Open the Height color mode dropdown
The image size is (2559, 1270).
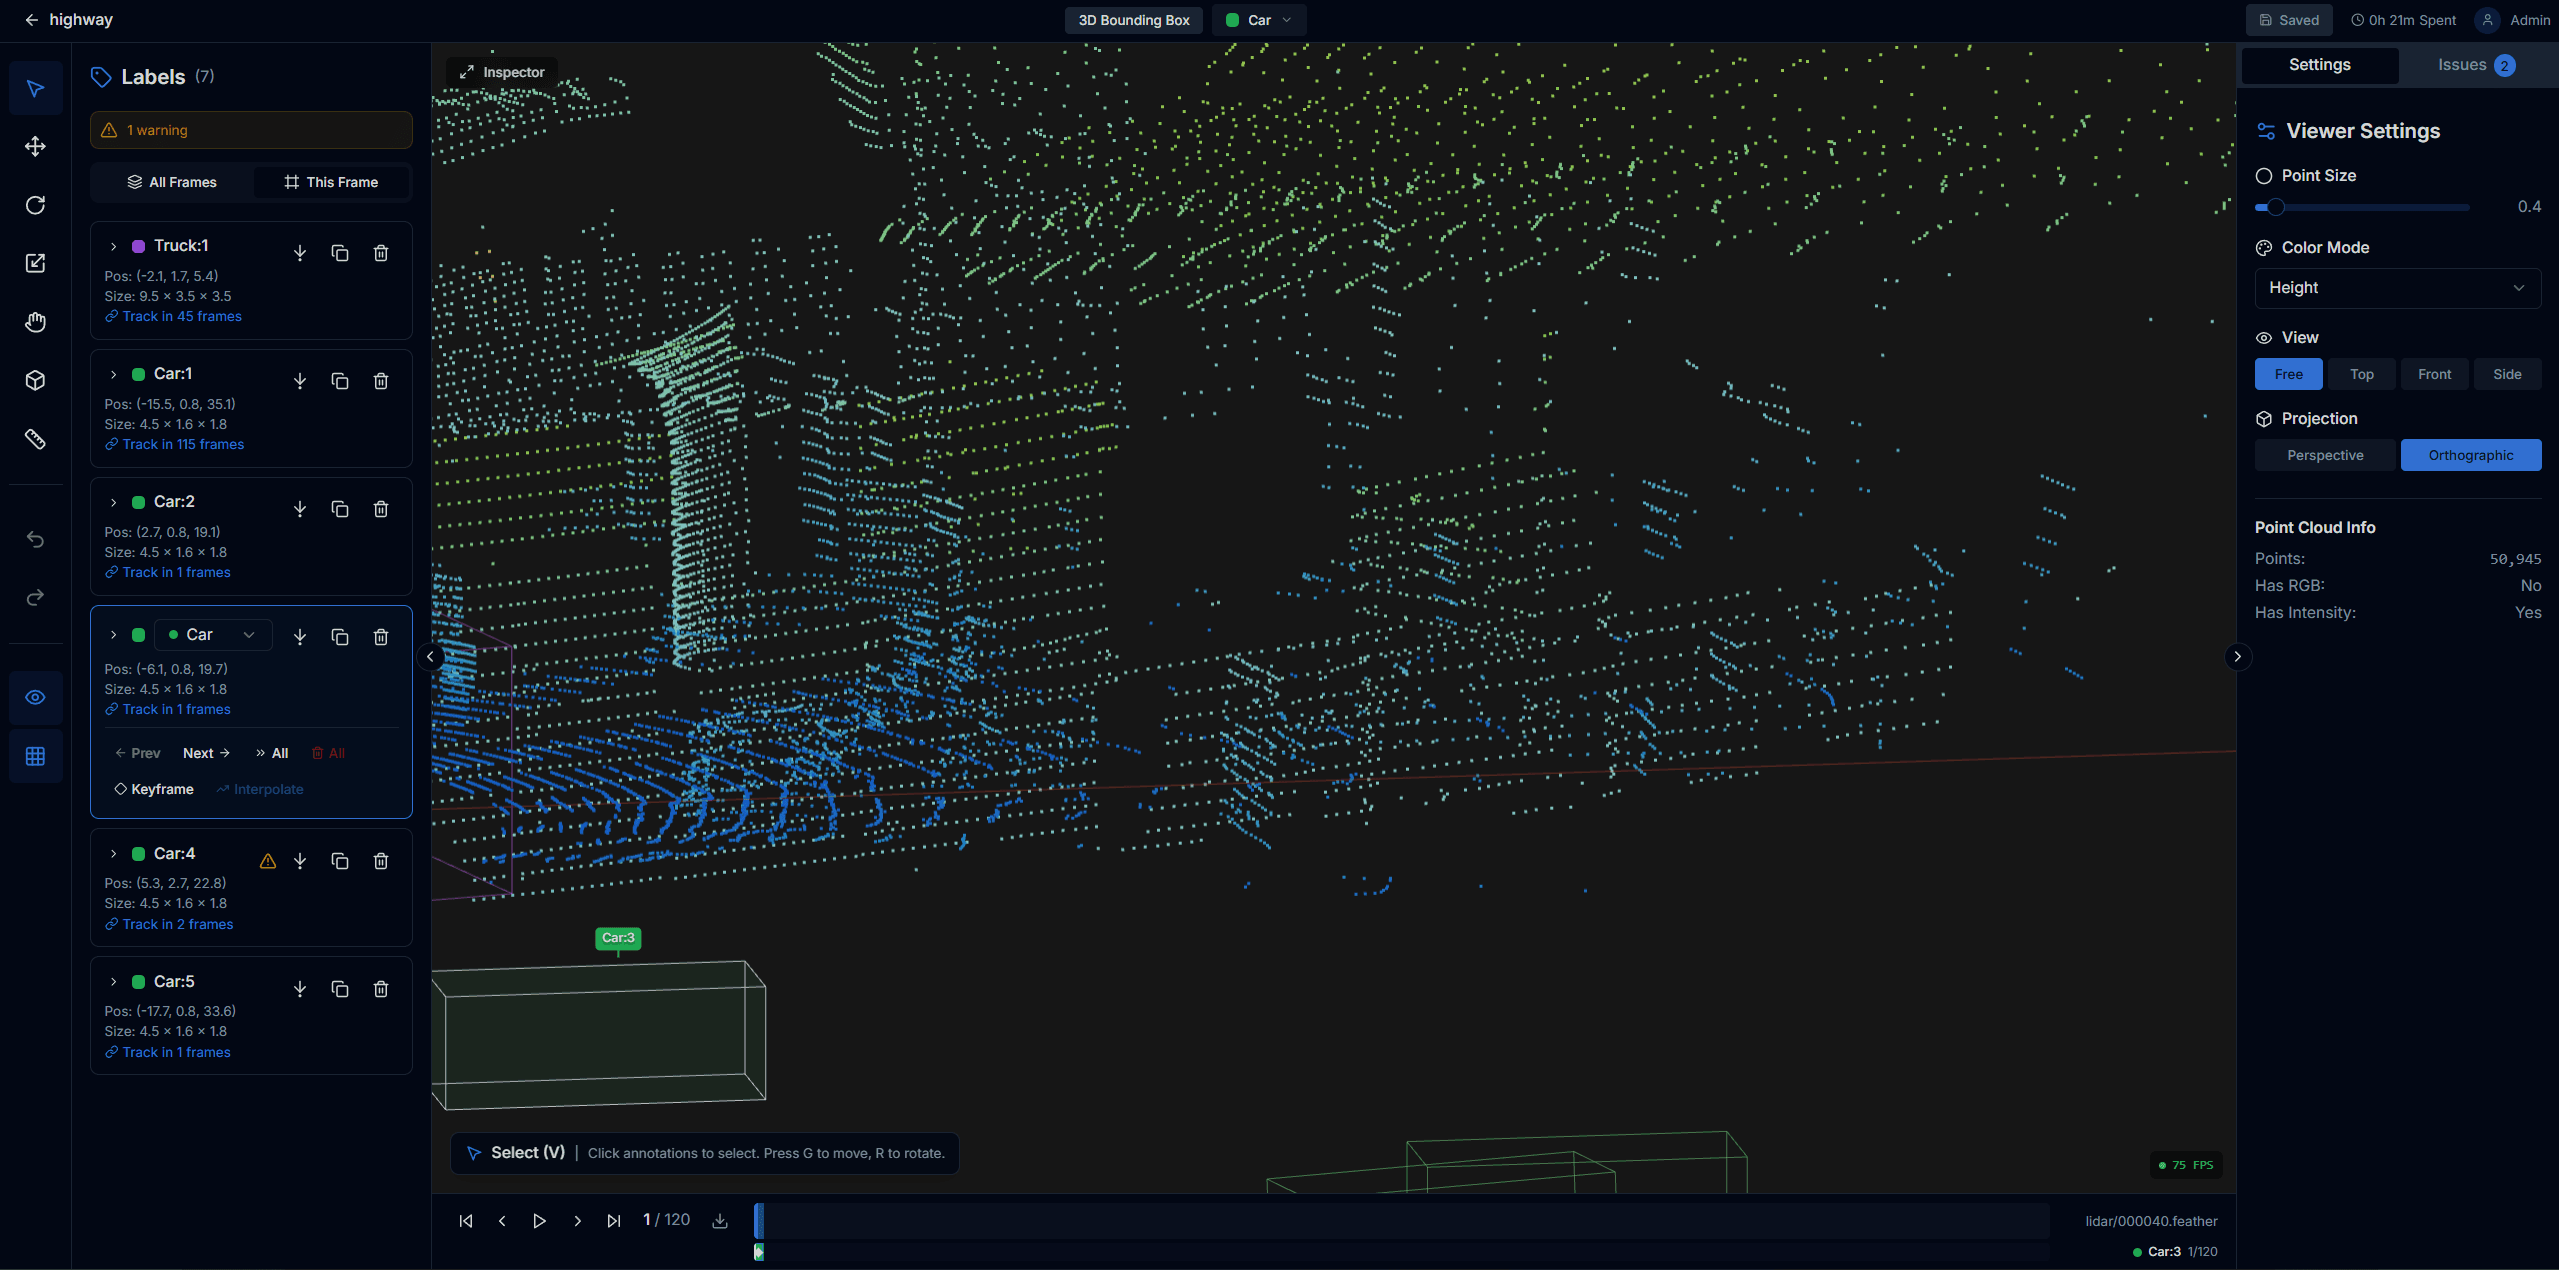tap(2397, 288)
